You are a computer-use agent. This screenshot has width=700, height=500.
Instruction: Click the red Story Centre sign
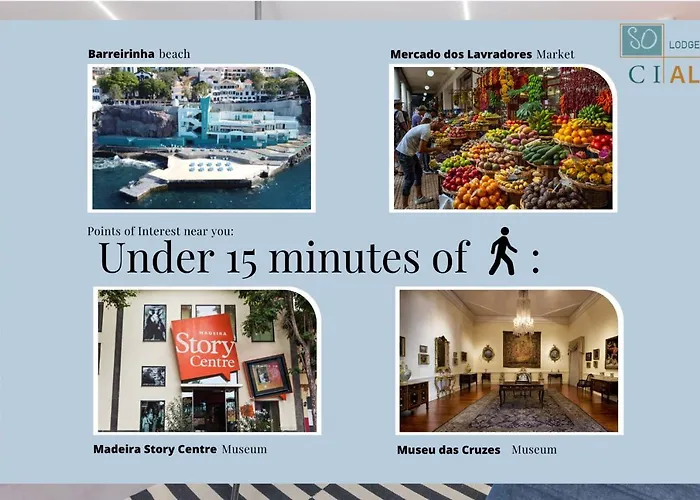tap(204, 347)
